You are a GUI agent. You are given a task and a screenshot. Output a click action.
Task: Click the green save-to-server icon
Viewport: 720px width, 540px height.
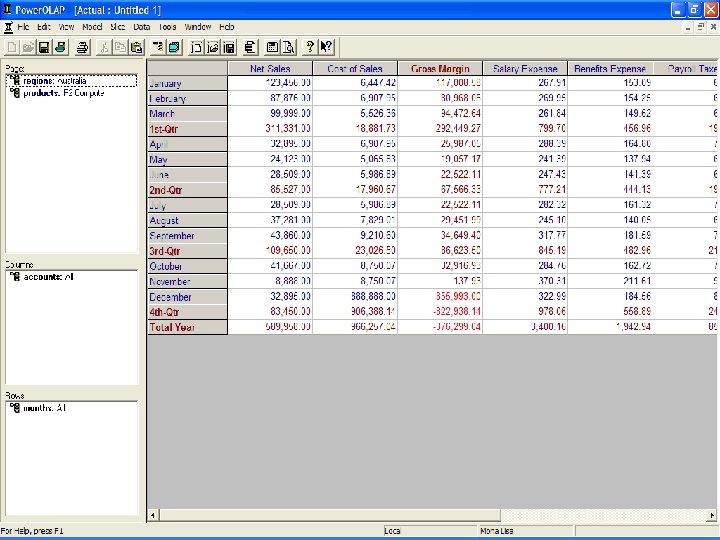[60, 47]
